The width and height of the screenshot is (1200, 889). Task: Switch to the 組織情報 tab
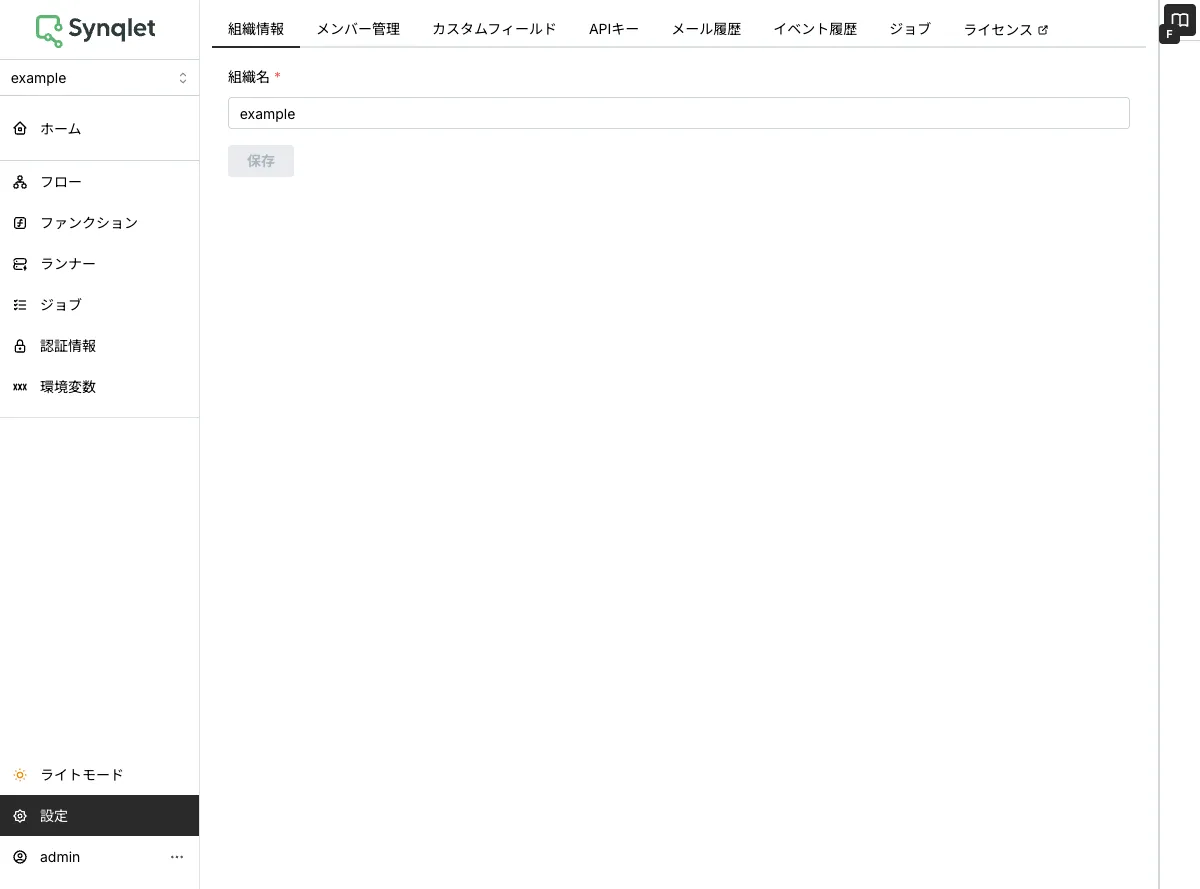pos(256,29)
